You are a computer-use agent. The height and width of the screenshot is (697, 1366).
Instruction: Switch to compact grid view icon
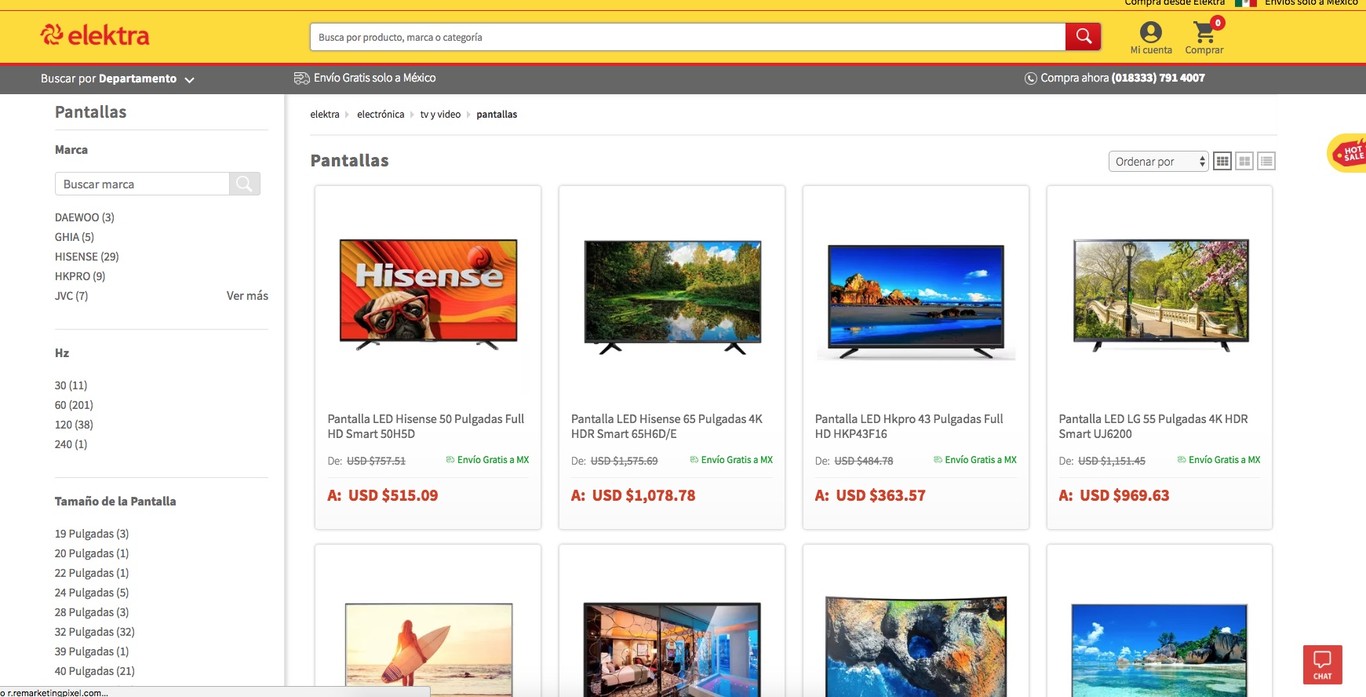pyautogui.click(x=1243, y=160)
